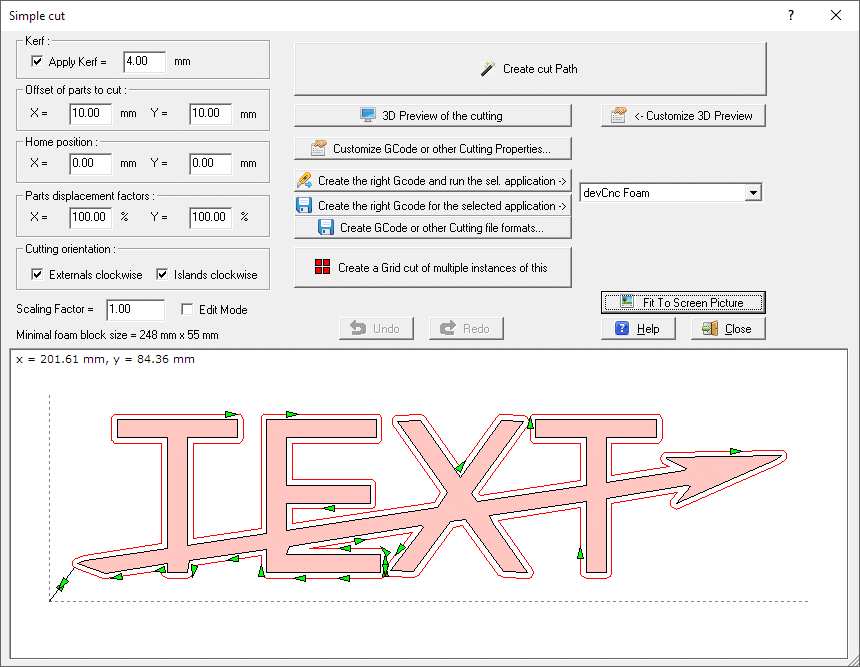Click the Customize 3D Preview icon

coord(683,115)
